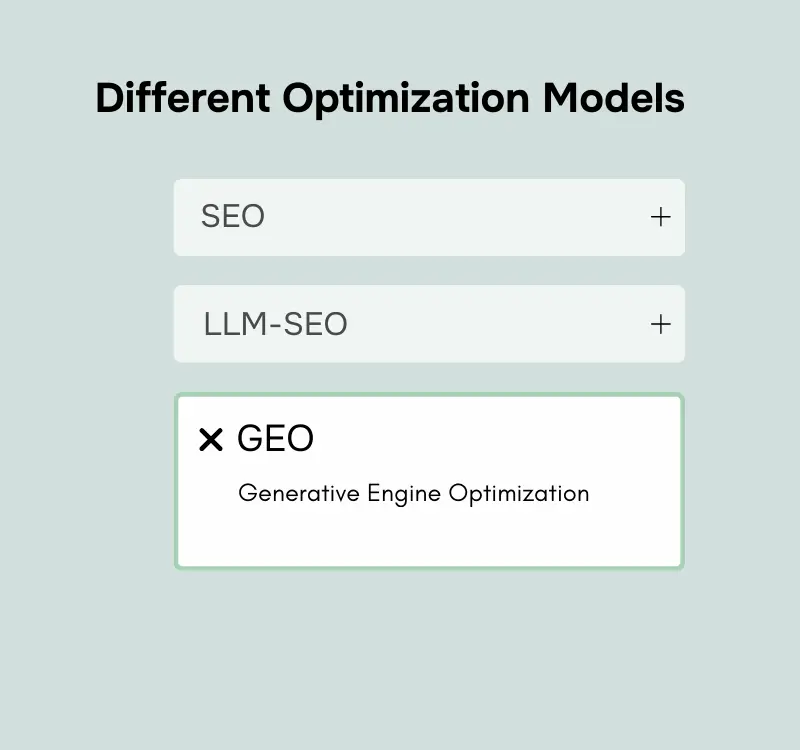The width and height of the screenshot is (800, 750).
Task: Click the word Models in the title
Action: (x=614, y=99)
